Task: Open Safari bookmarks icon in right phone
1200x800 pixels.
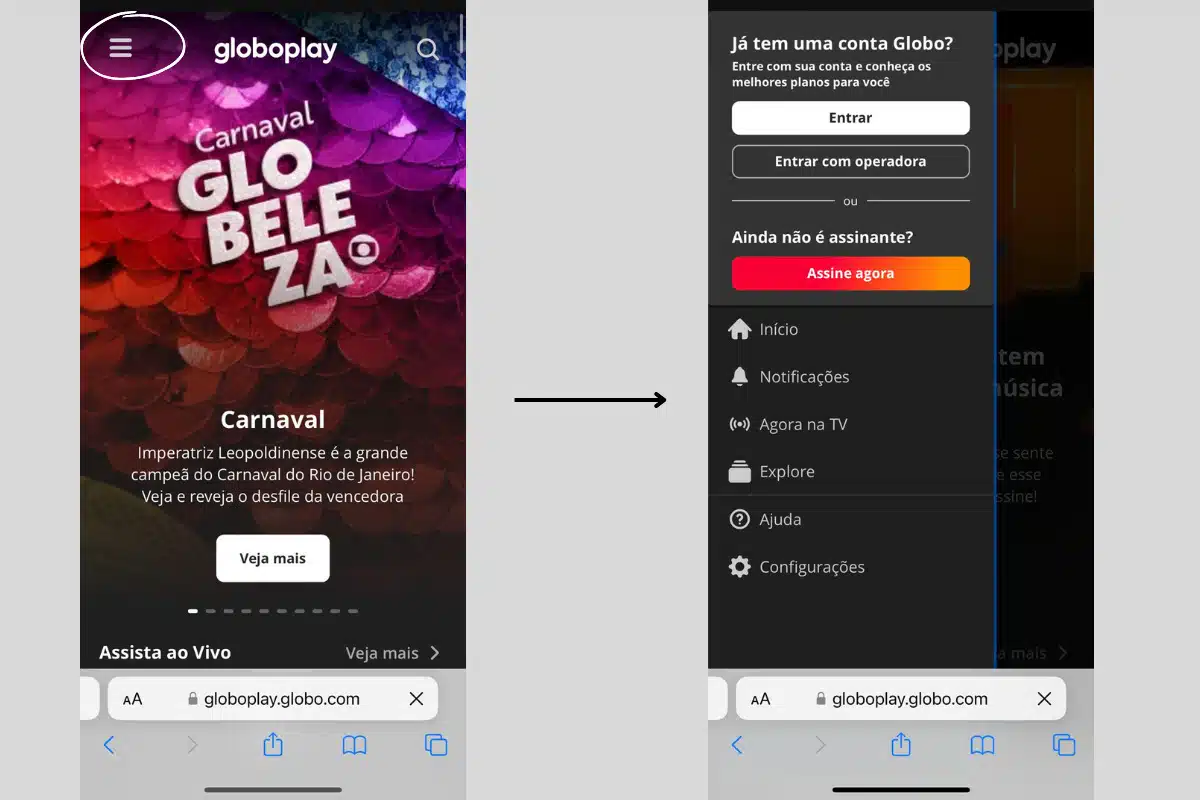Action: [983, 745]
